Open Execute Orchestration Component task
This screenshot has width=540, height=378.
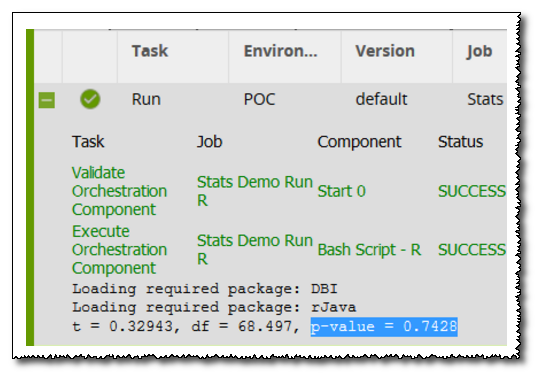coord(119,250)
